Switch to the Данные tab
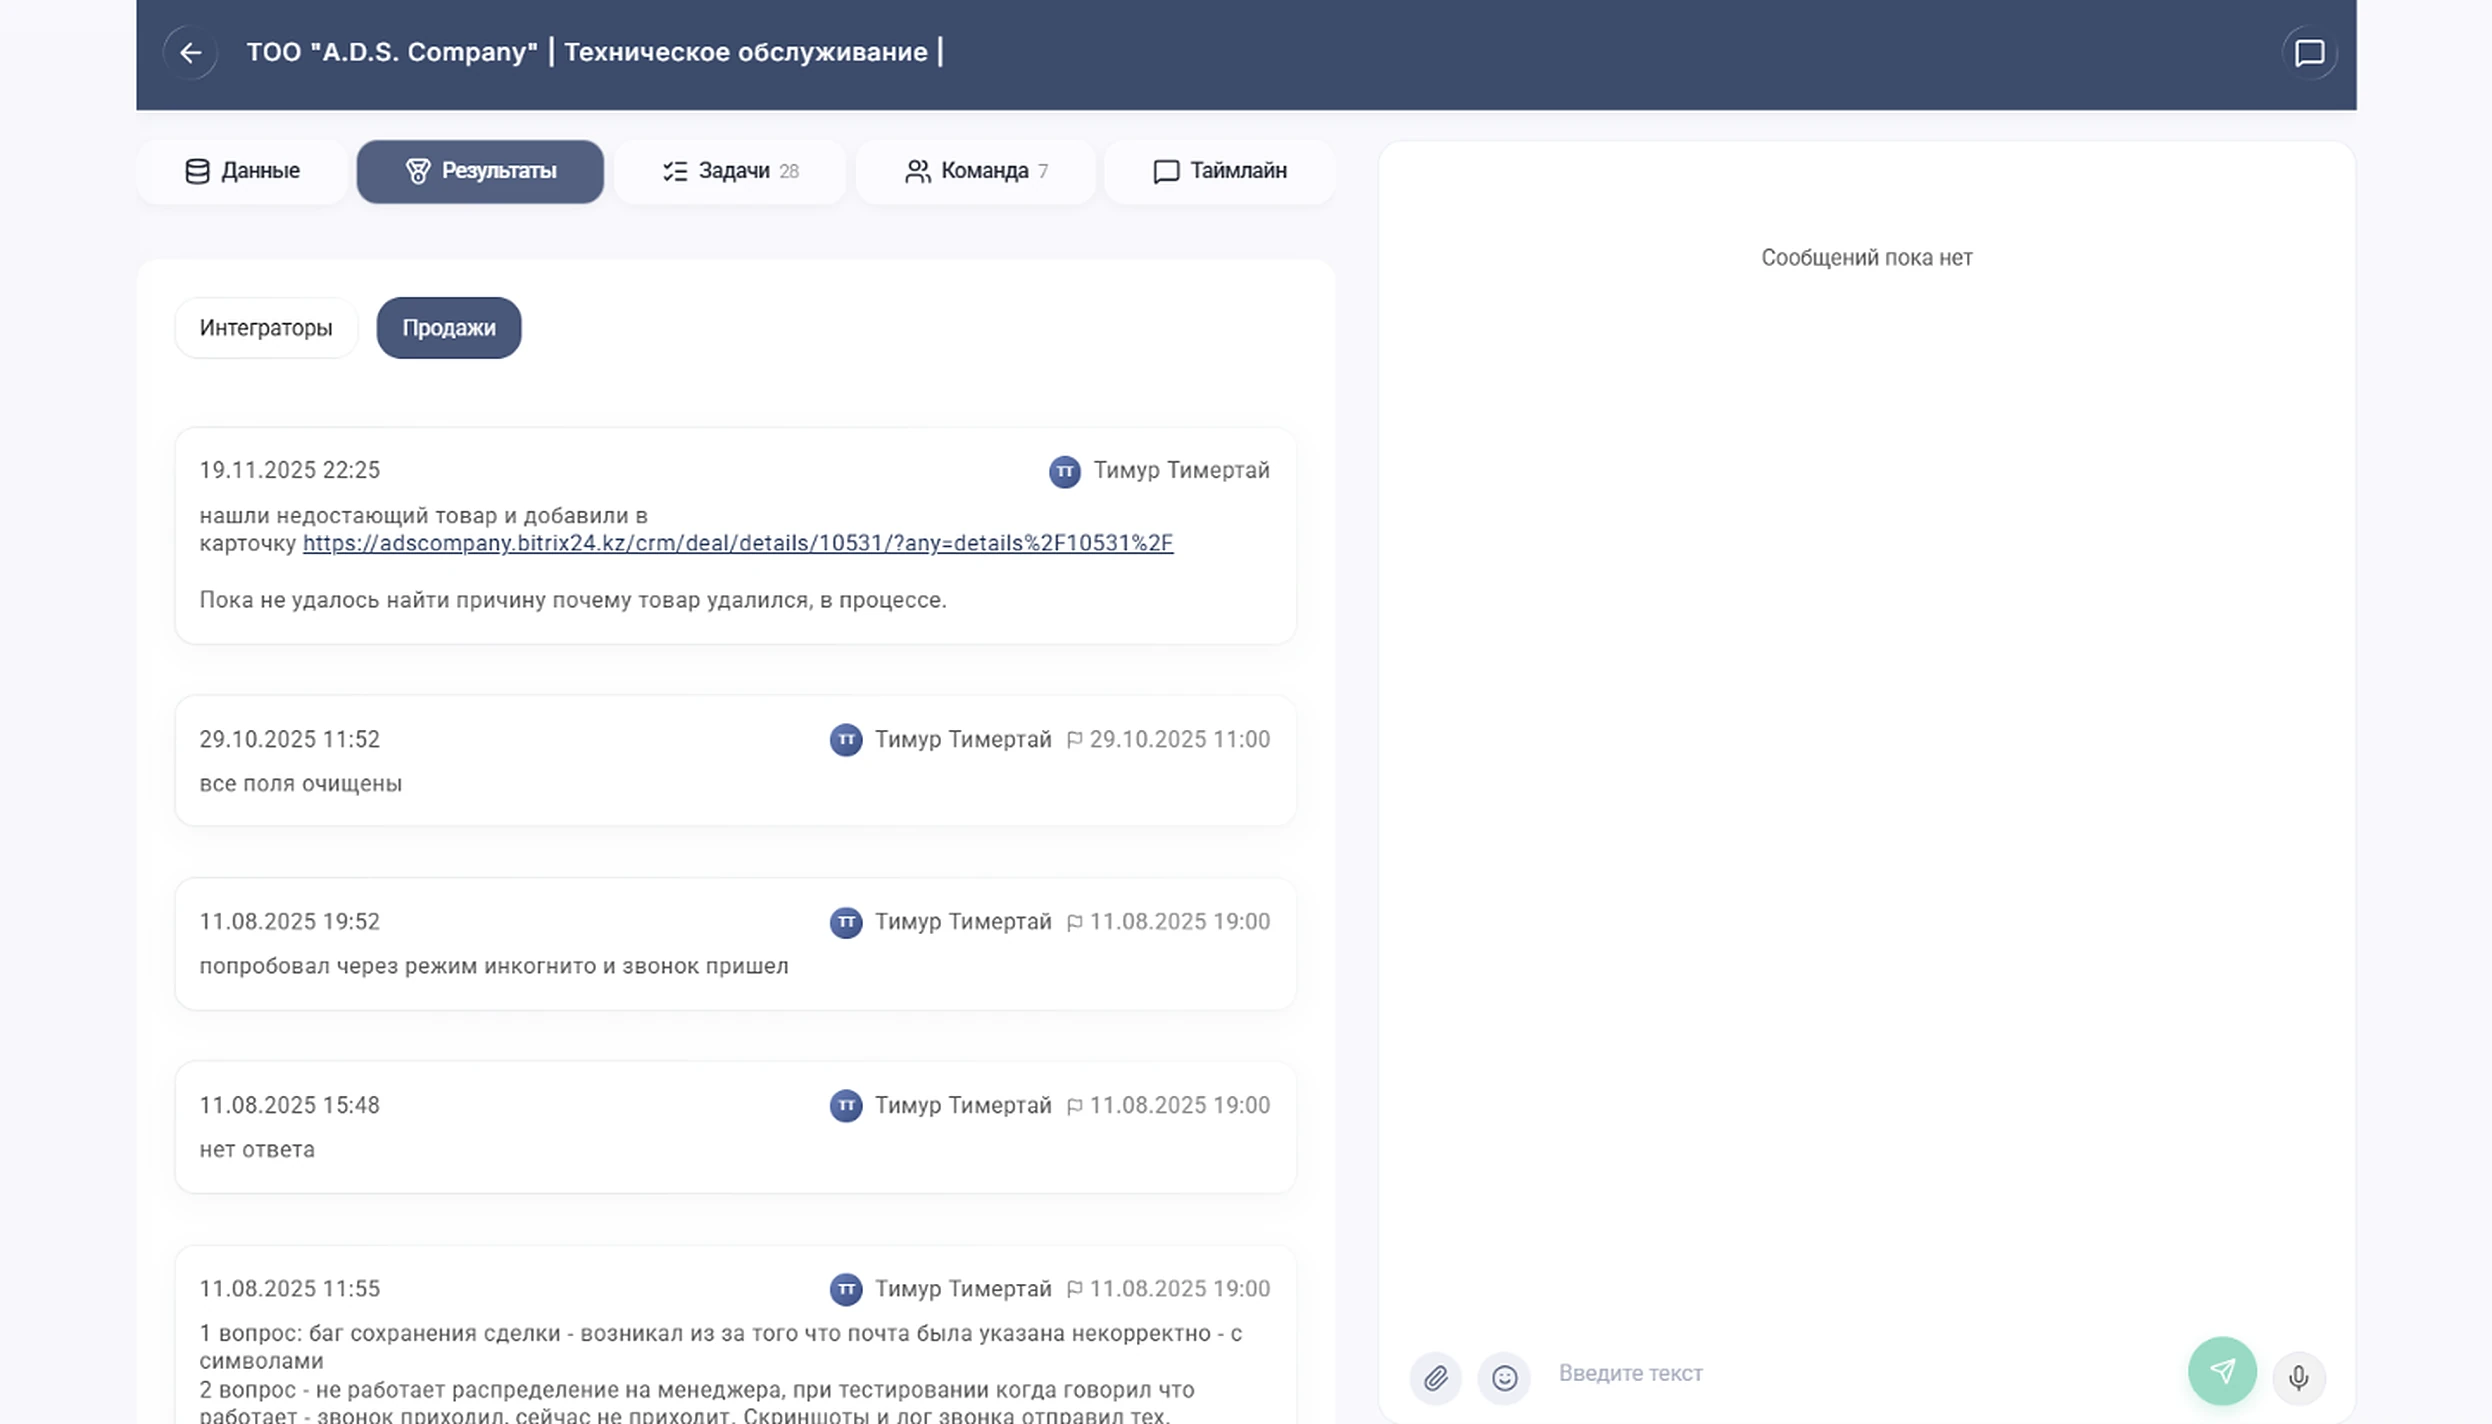 click(242, 171)
